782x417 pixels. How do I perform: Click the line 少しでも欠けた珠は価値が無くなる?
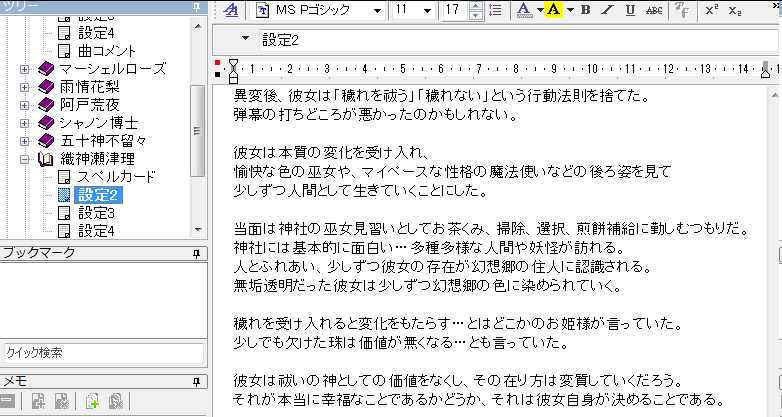coord(343,343)
